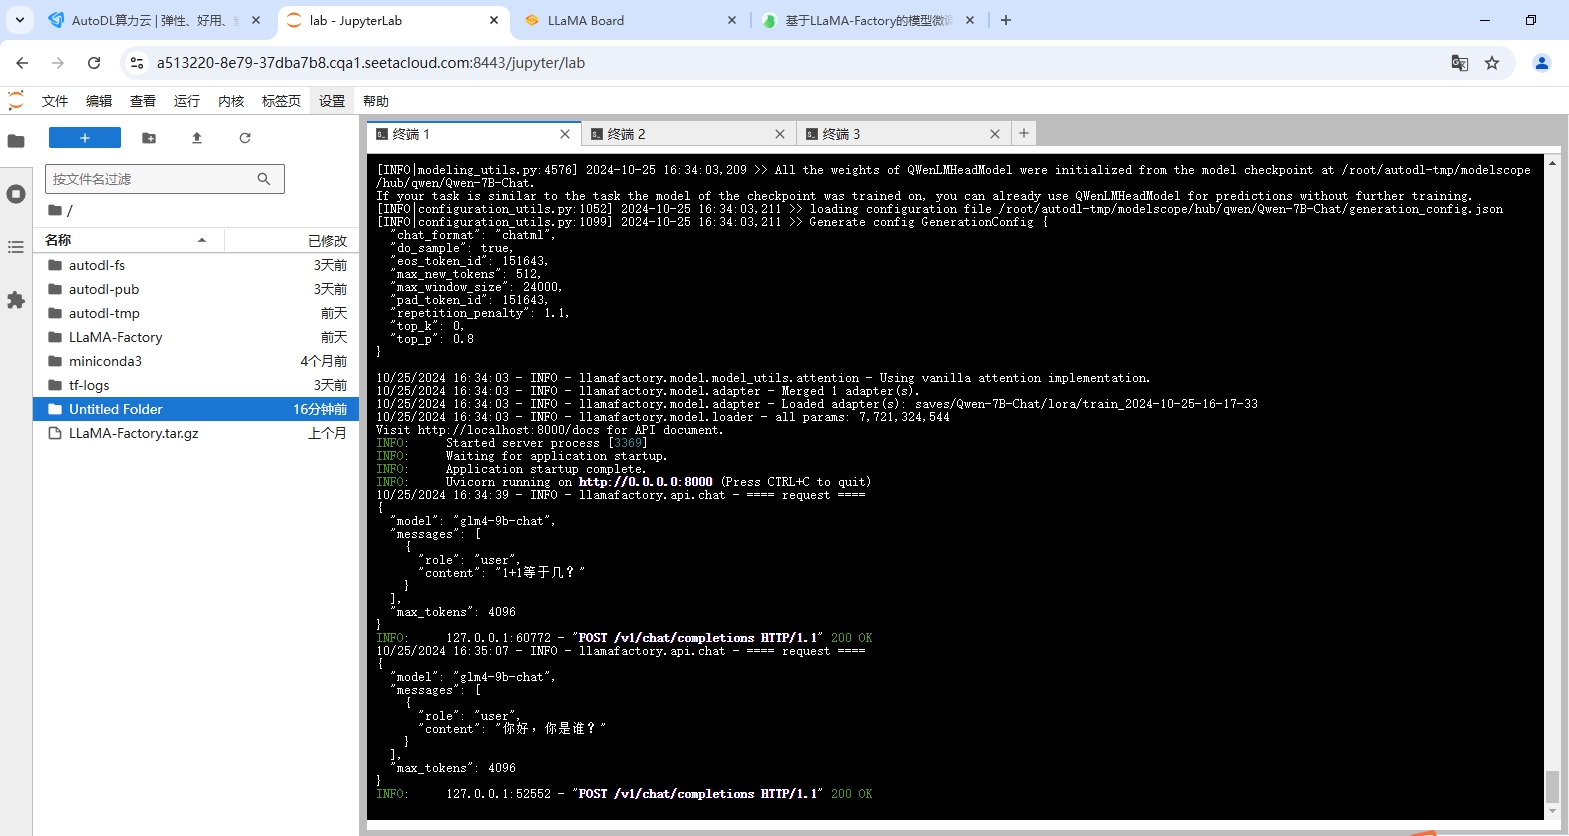Select the LLaMA-Factory.tar.gz file
Screen dimensions: 1569x836
(x=133, y=433)
